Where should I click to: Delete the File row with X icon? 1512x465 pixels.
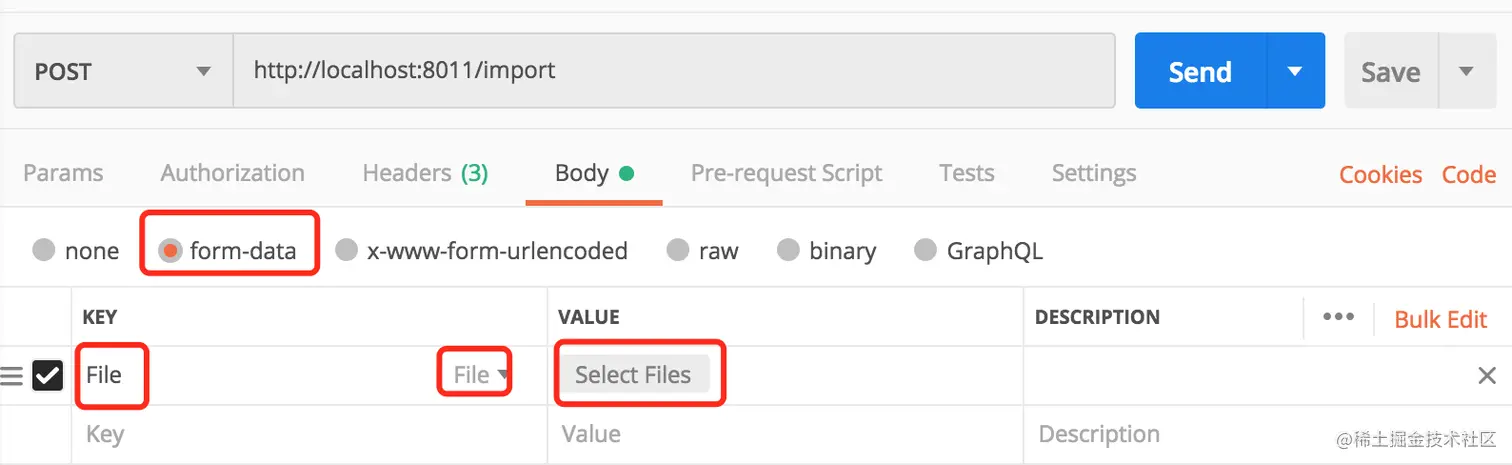1487,376
